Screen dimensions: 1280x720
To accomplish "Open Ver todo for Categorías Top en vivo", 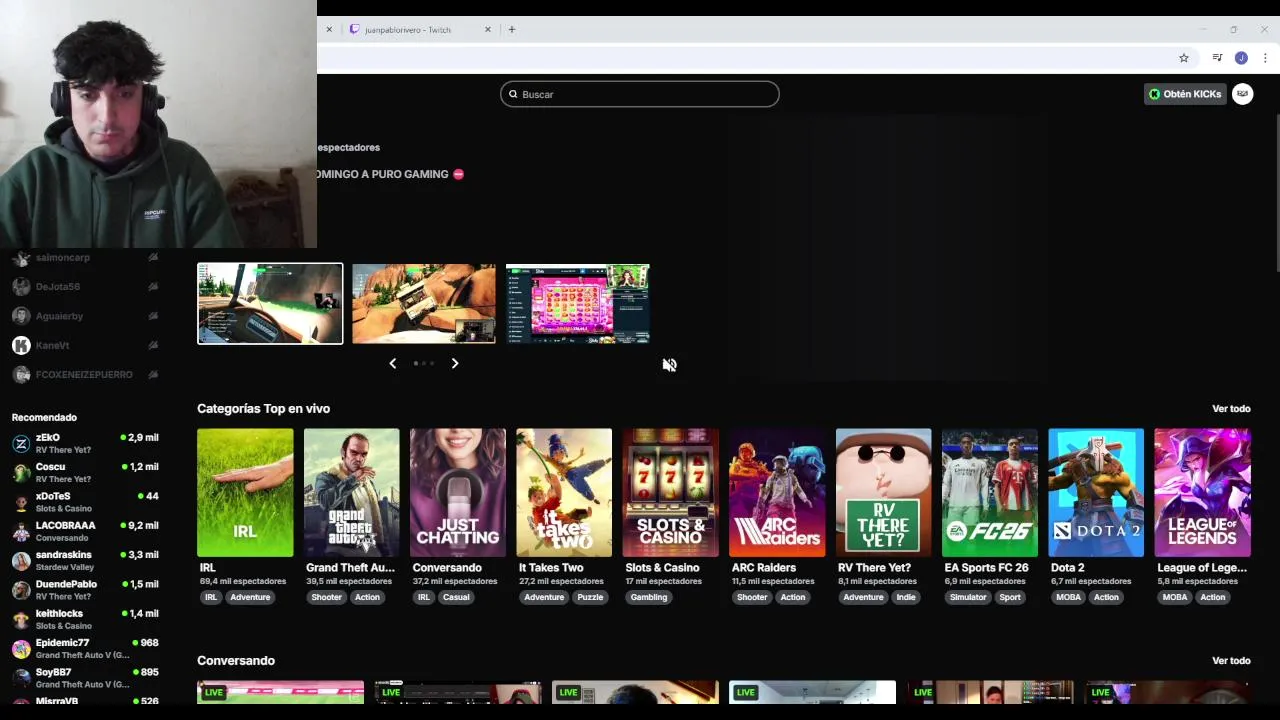I will pos(1231,409).
